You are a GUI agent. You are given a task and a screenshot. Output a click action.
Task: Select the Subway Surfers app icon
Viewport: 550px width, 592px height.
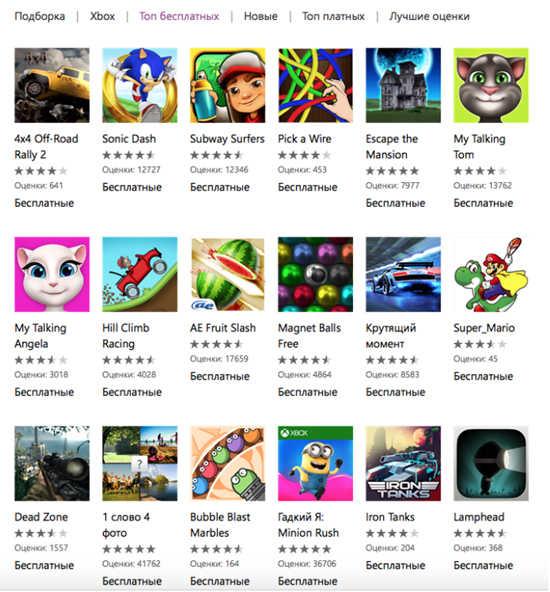tap(228, 85)
